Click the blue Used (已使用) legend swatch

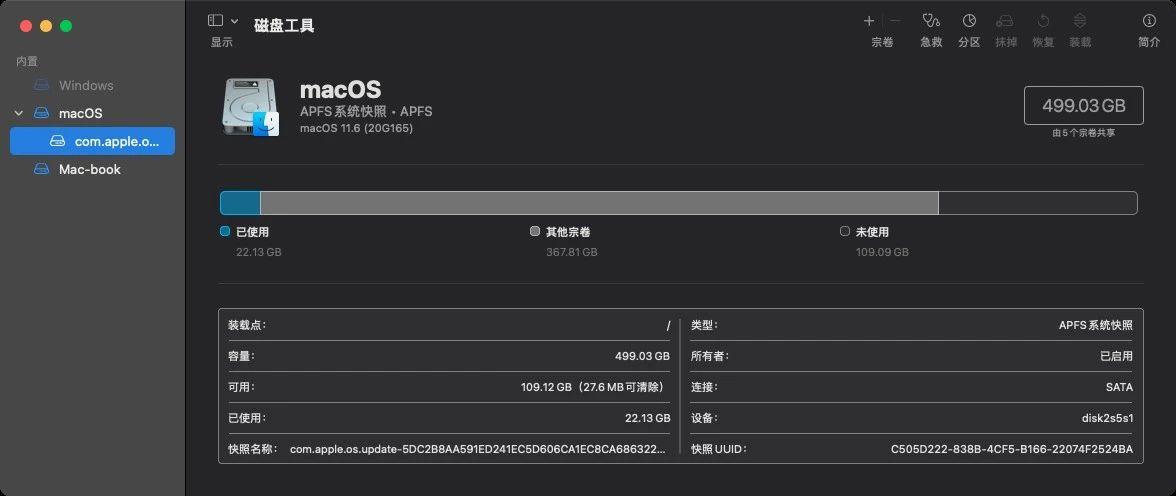click(225, 232)
